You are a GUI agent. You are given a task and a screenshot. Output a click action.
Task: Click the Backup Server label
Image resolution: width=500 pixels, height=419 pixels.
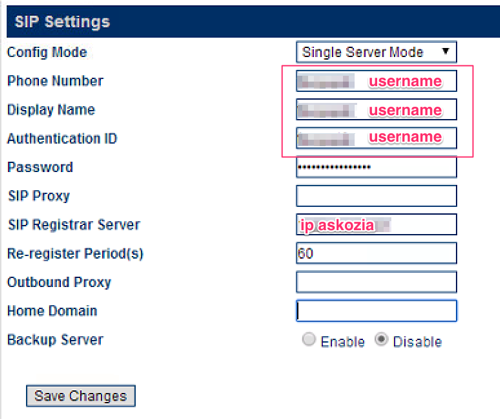tap(55, 340)
